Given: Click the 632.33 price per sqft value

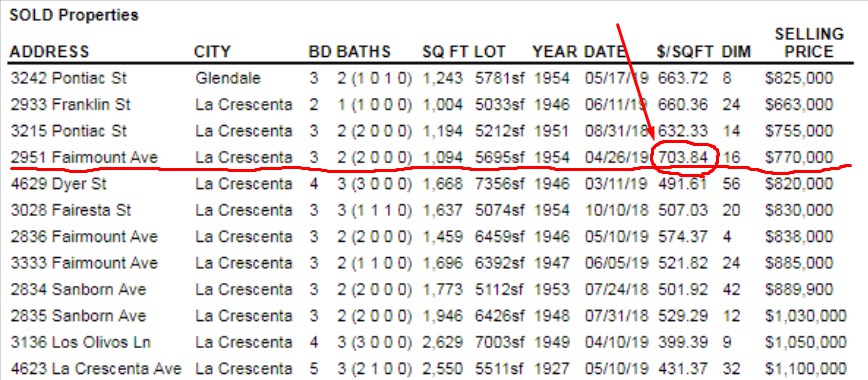Looking at the screenshot, I should click(683, 131).
